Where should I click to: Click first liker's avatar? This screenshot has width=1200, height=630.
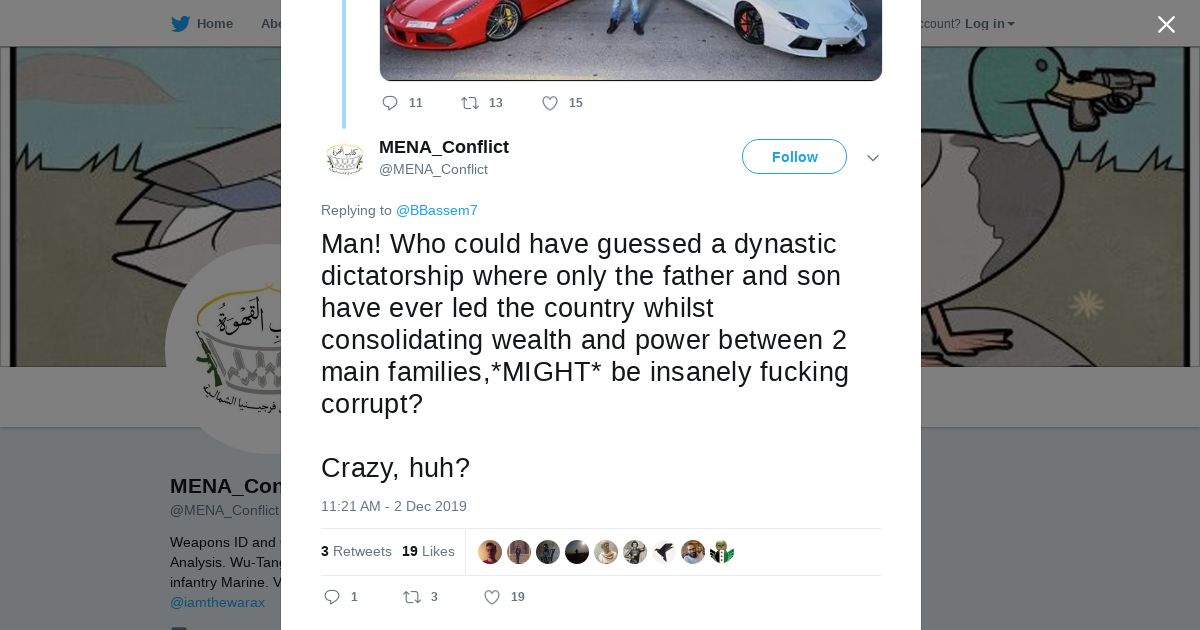coord(490,552)
